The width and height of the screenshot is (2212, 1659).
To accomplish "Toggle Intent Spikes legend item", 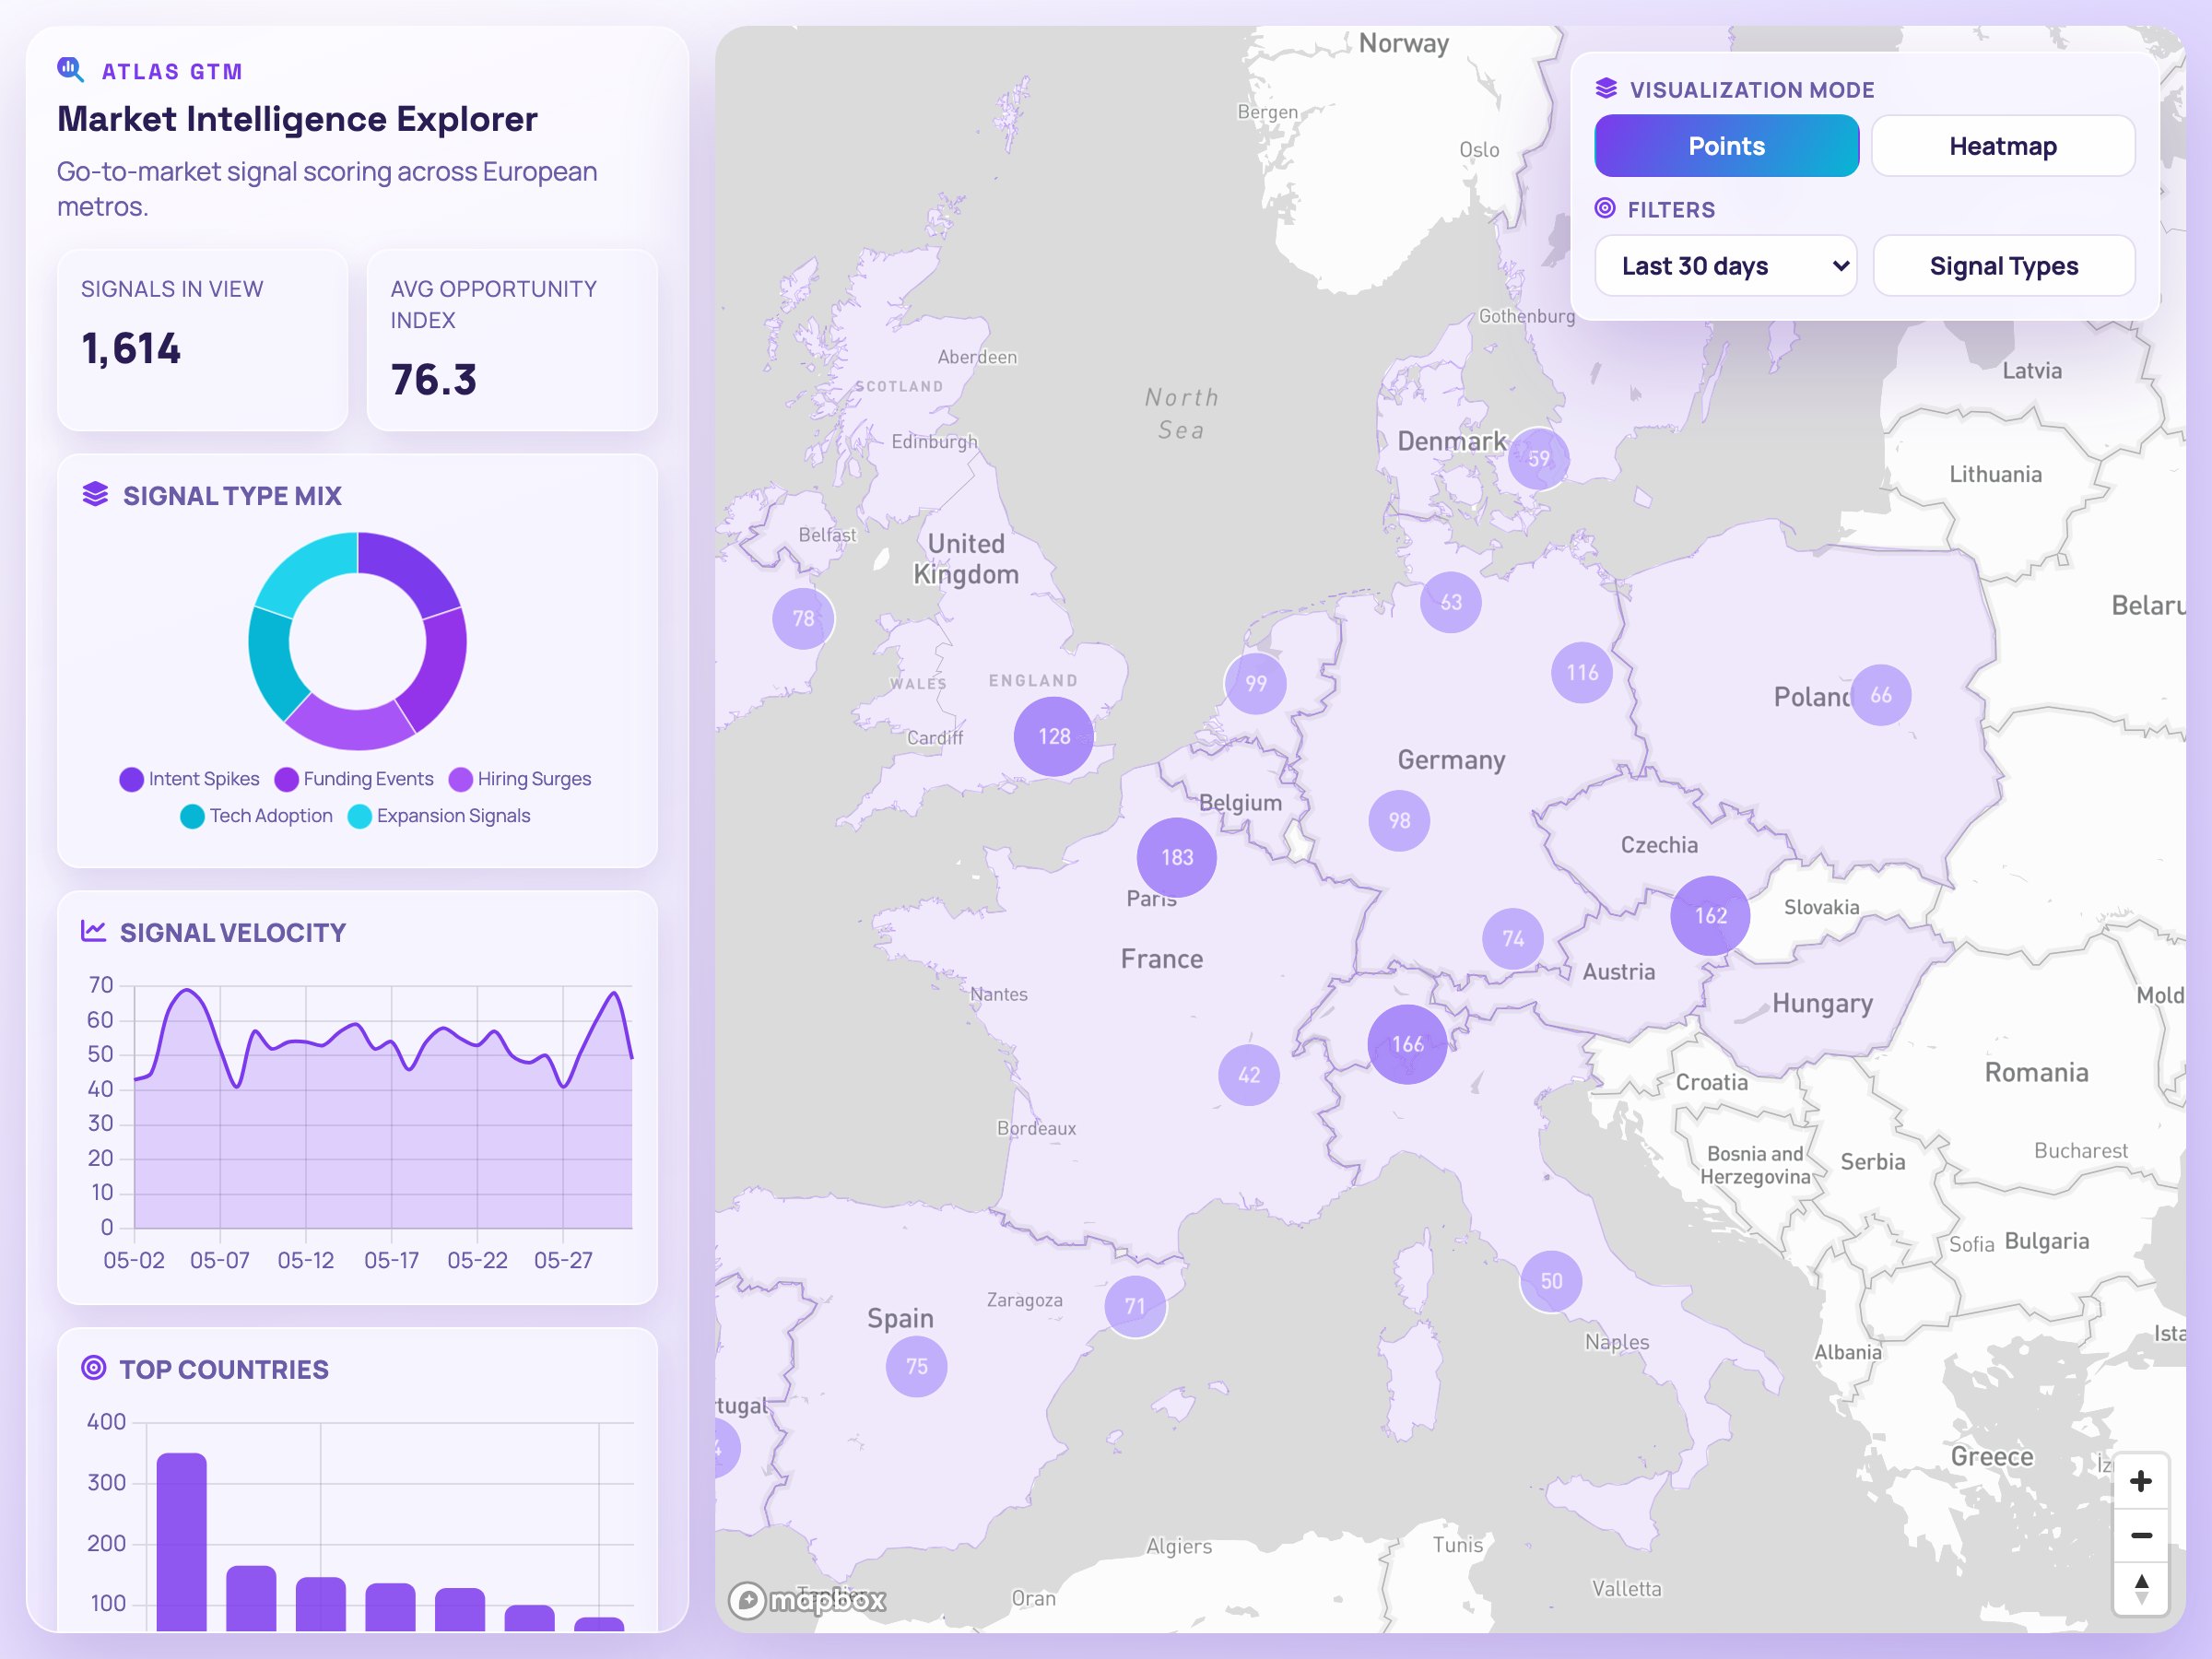I will coord(189,779).
